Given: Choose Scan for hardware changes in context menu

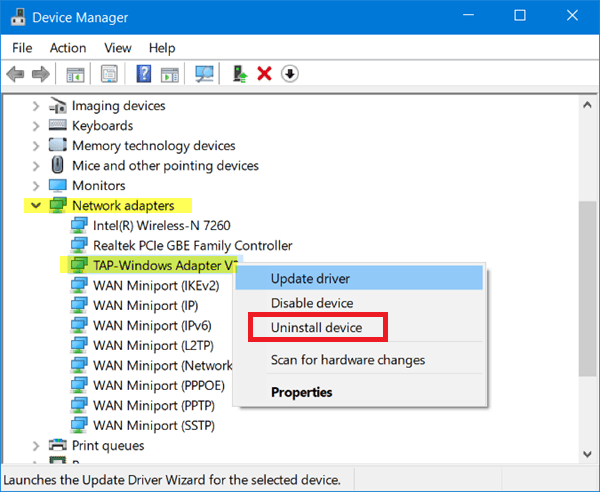Looking at the screenshot, I should 359,360.
